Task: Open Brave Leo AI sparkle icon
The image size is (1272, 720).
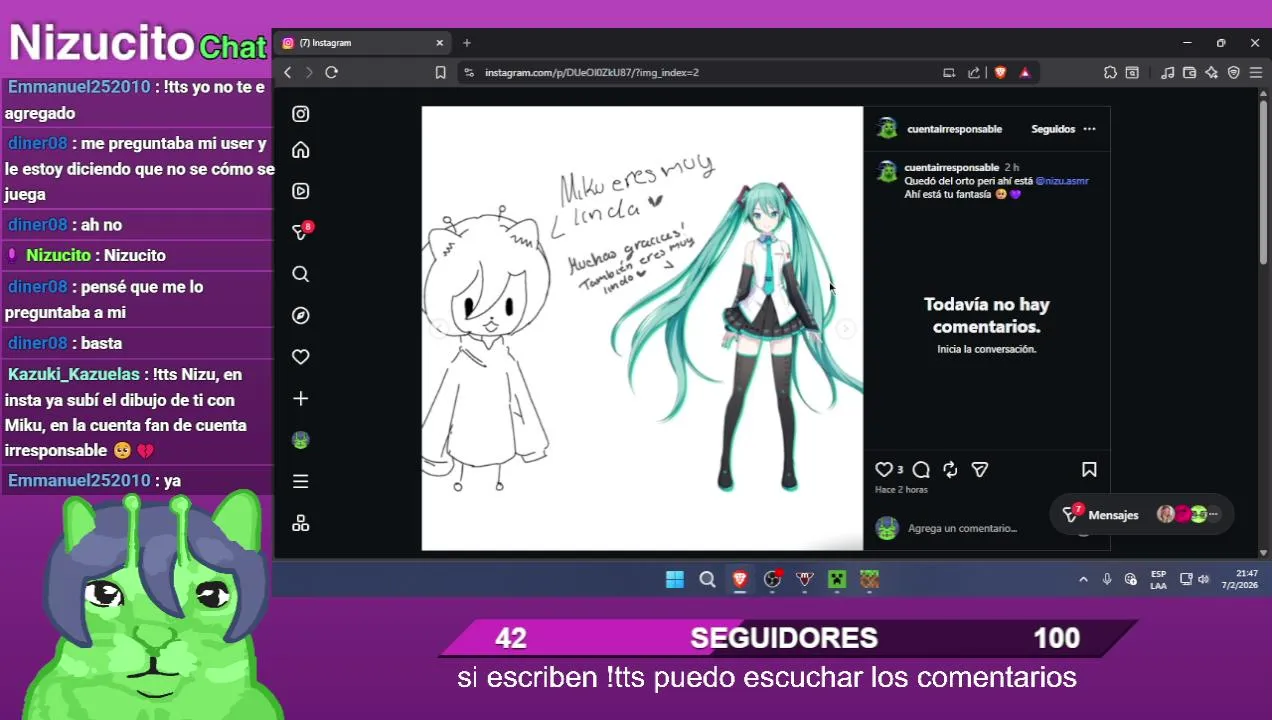Action: point(1211,72)
